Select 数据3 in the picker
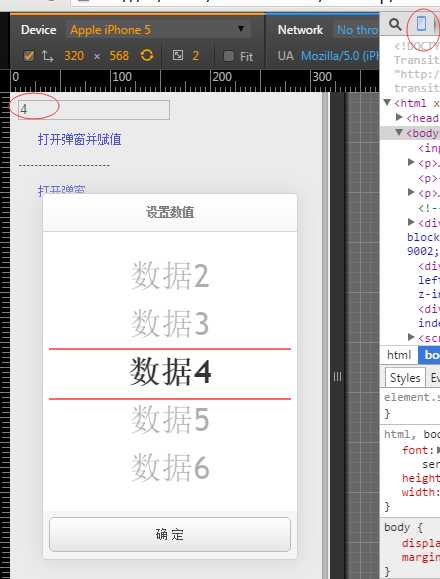 170,323
